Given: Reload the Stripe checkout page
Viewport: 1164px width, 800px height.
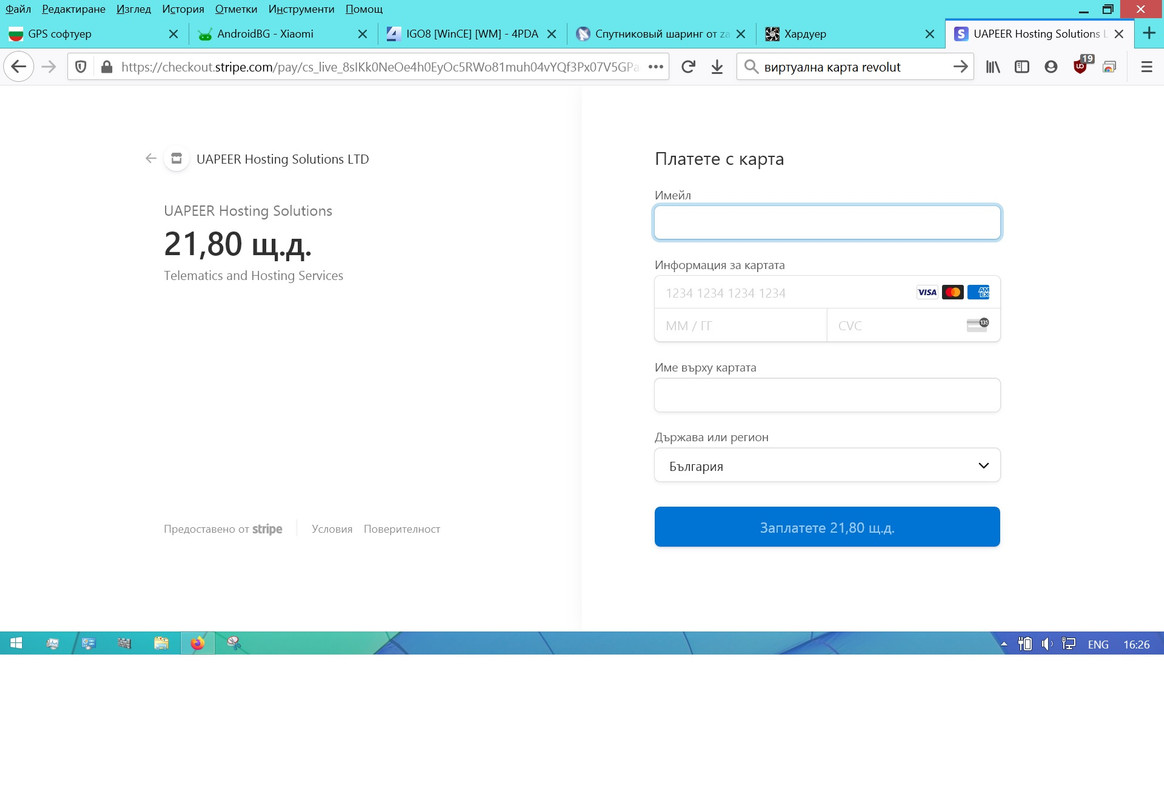Looking at the screenshot, I should 688,67.
